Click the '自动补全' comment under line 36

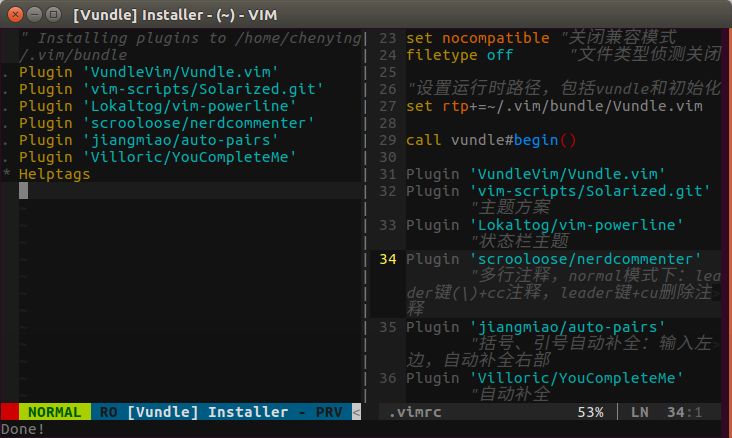pos(510,395)
